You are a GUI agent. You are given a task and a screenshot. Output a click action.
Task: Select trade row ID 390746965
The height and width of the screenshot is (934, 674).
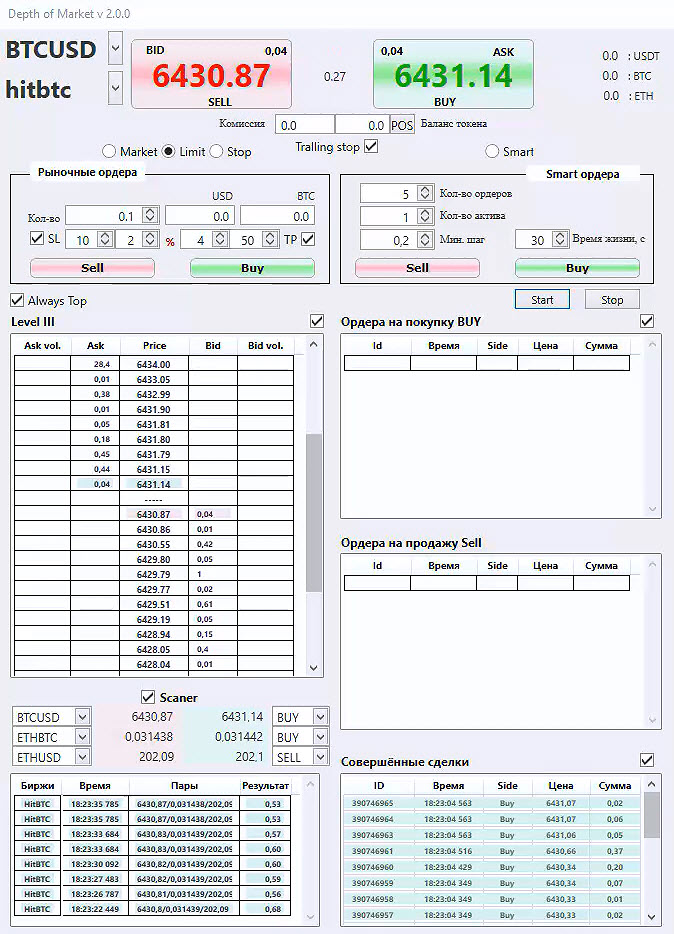pyautogui.click(x=492, y=803)
